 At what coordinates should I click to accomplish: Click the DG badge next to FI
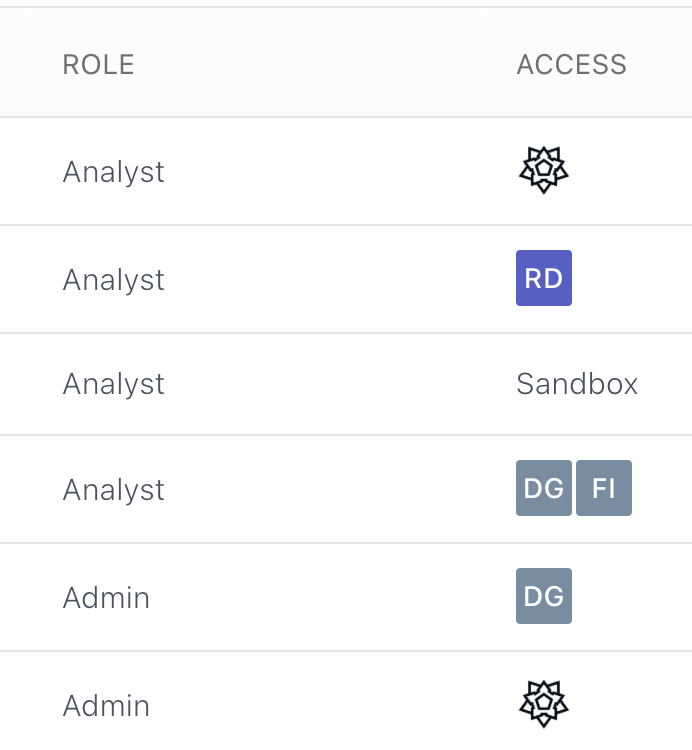pos(544,488)
